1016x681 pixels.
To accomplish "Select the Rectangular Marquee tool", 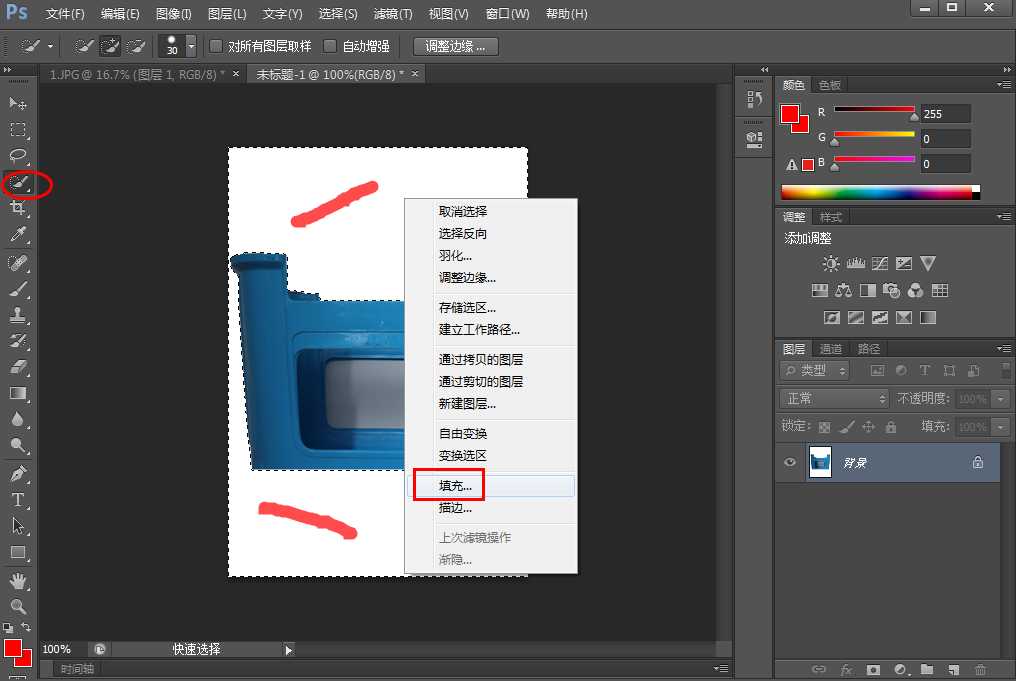I will click(x=17, y=130).
